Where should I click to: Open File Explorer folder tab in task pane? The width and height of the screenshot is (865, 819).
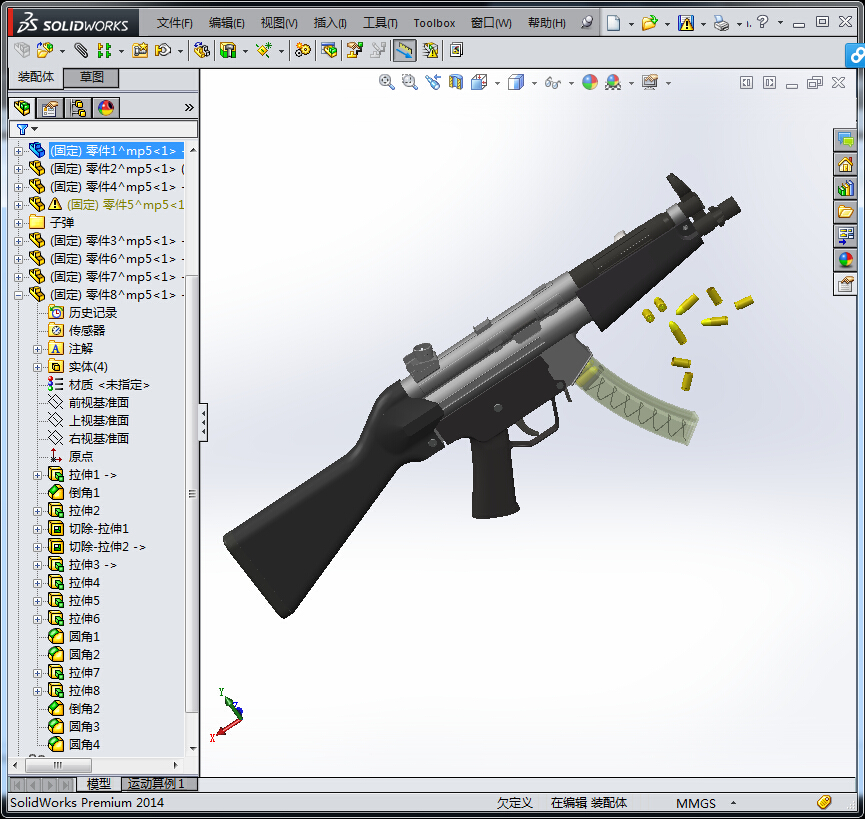pyautogui.click(x=845, y=212)
